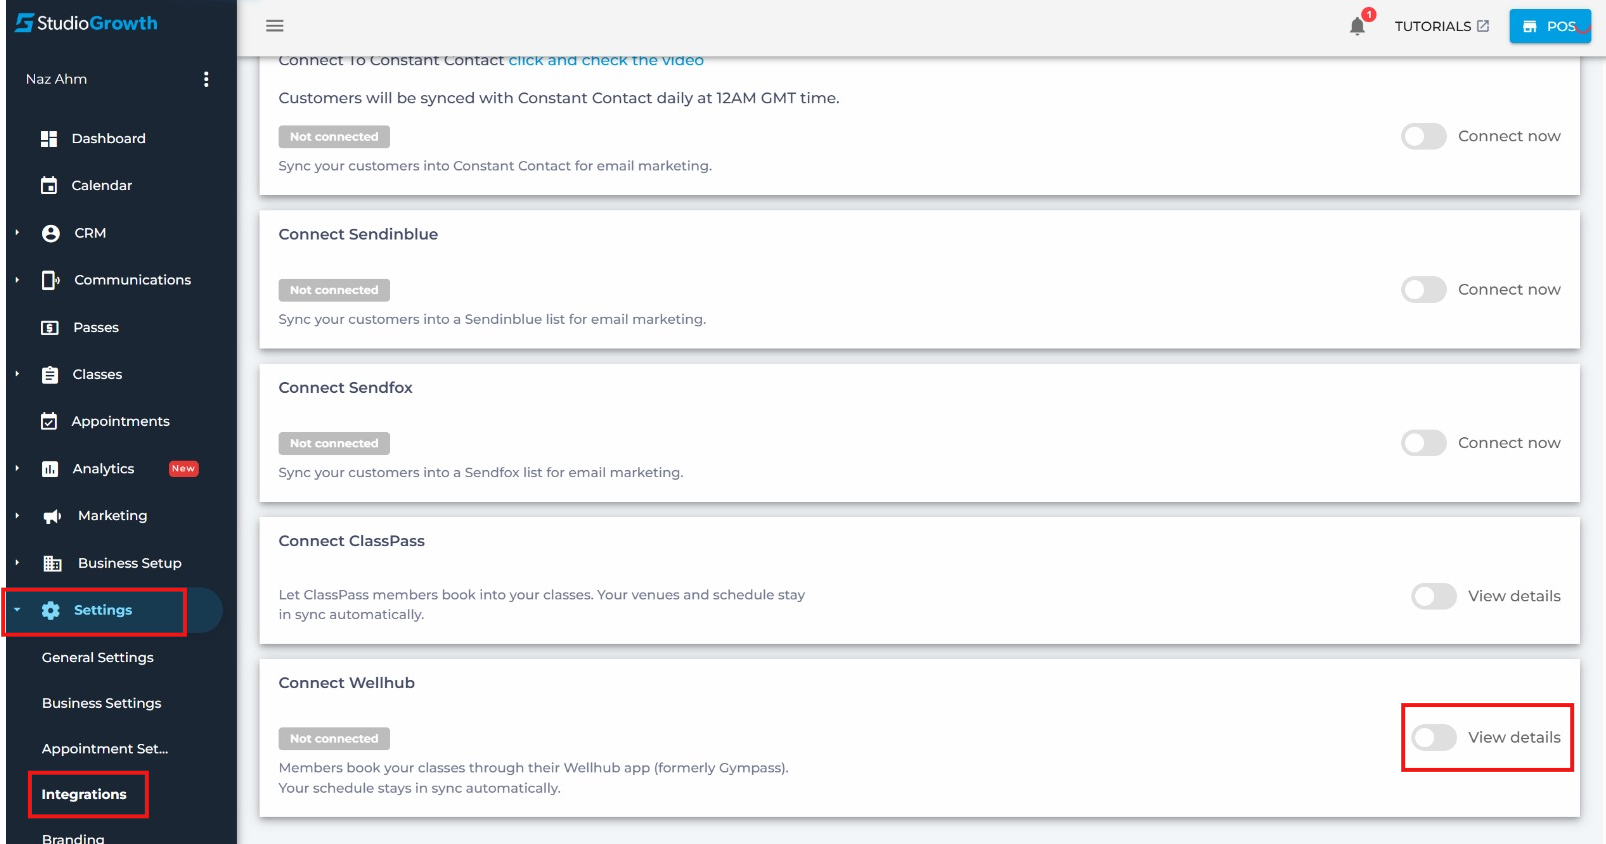Turn on the ClassPass switch

click(1433, 596)
